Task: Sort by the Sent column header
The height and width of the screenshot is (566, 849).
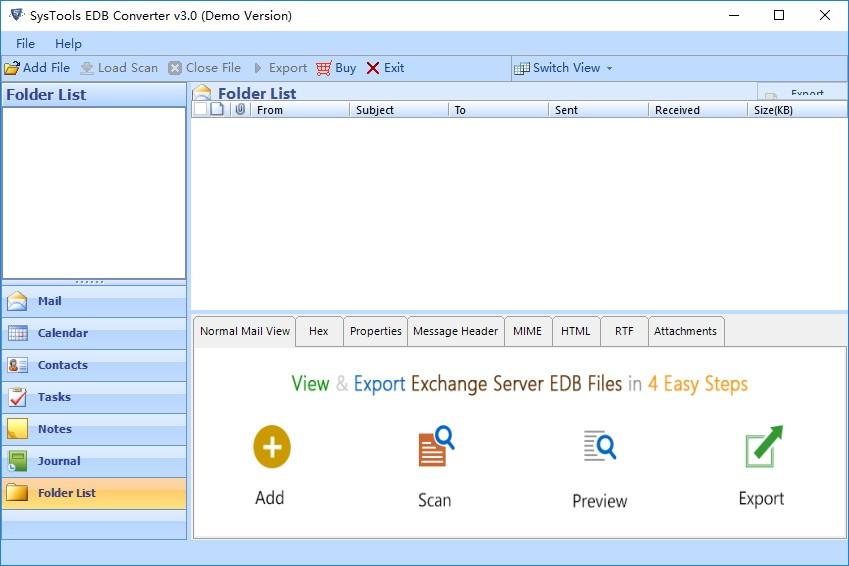Action: click(598, 109)
